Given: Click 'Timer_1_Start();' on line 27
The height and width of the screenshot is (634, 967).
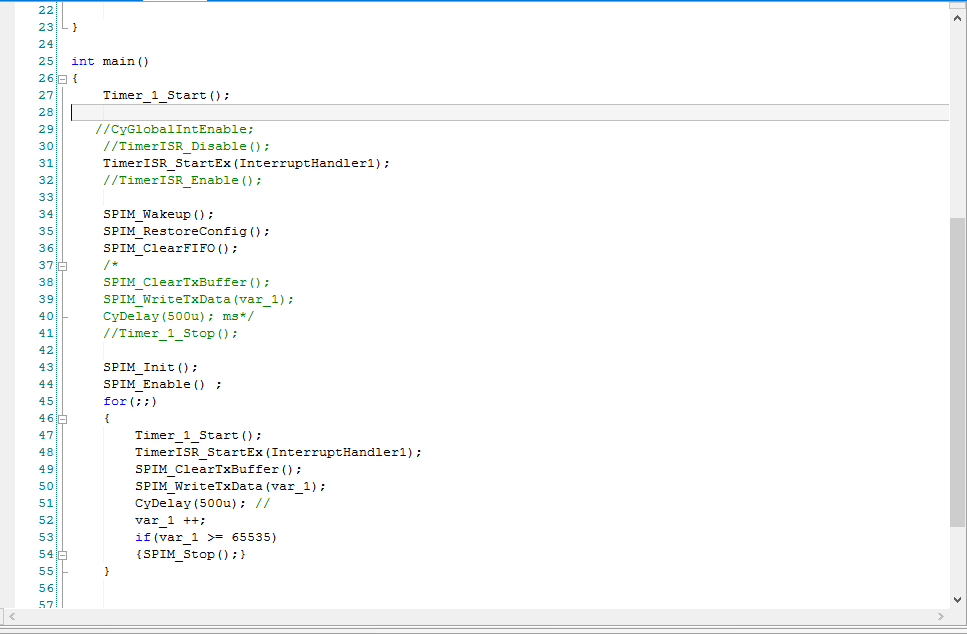Looking at the screenshot, I should (166, 95).
